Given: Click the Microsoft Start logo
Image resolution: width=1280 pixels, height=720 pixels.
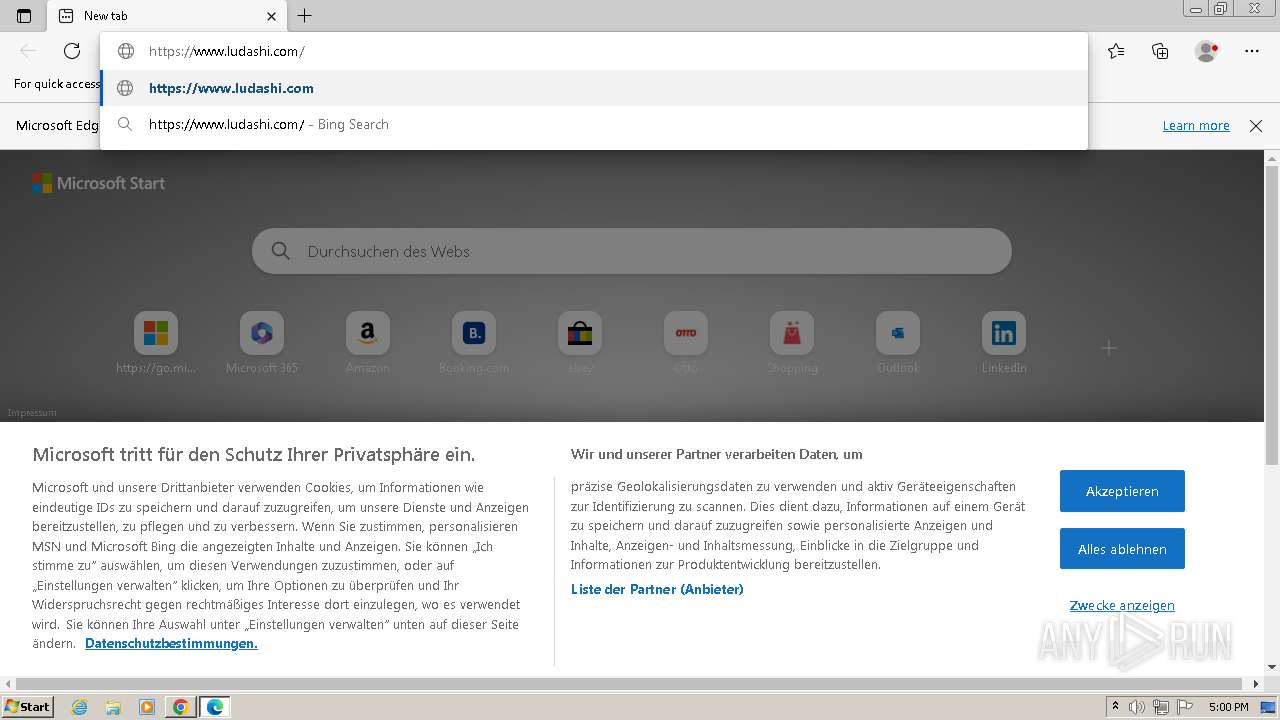Looking at the screenshot, I should (x=98, y=183).
